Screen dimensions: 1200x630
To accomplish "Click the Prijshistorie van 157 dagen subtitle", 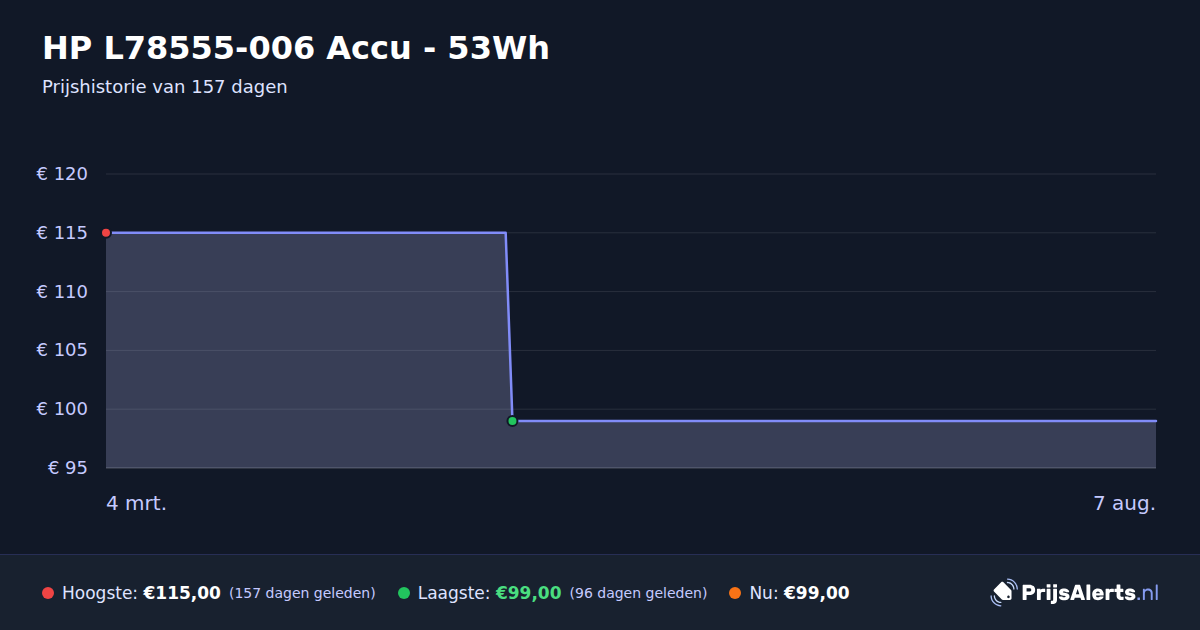I will click(x=165, y=87).
